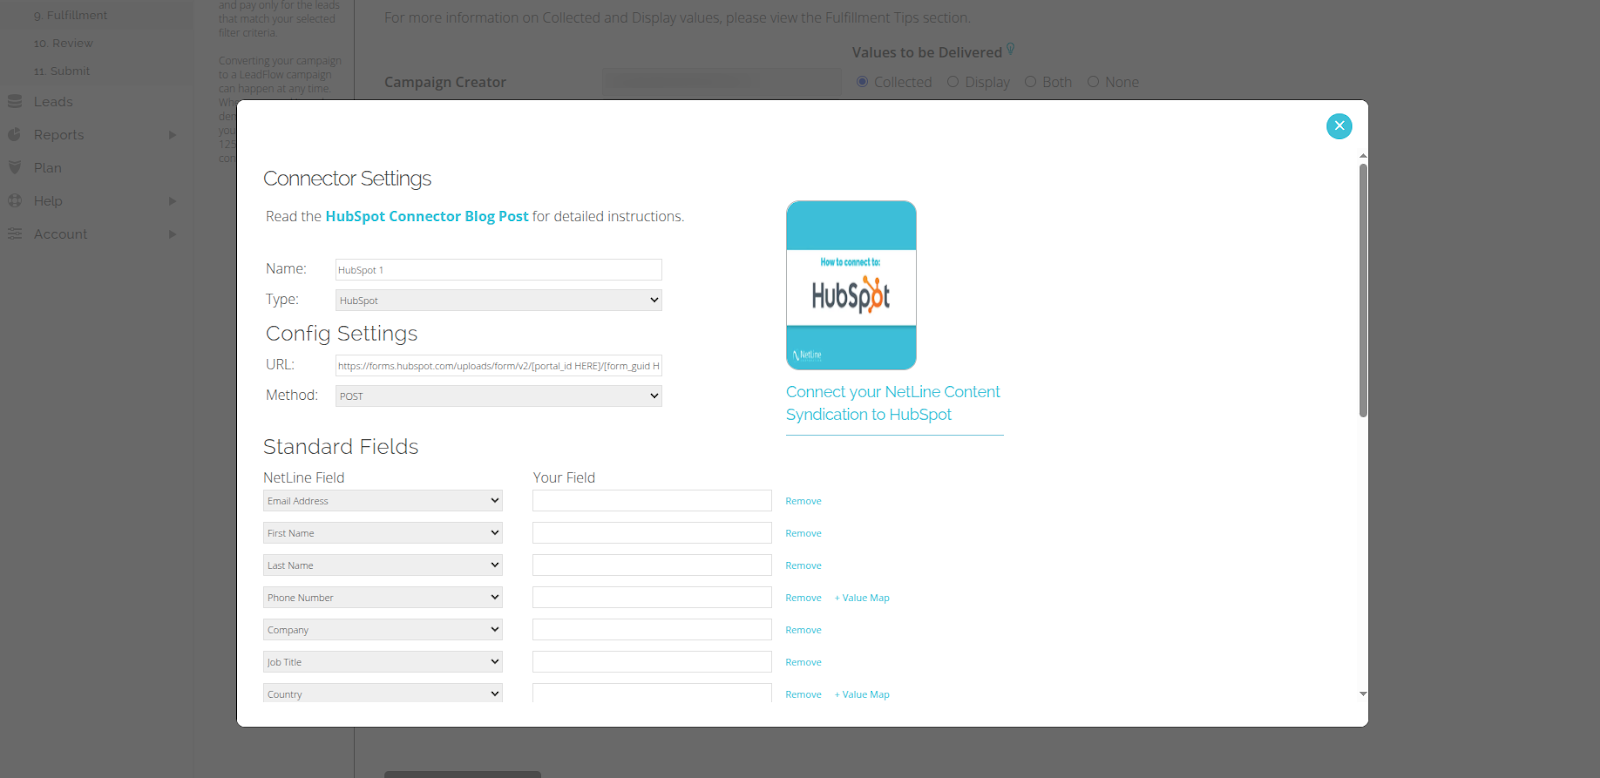Remove the Job Title field mapping
The image size is (1600, 778).
click(x=803, y=662)
